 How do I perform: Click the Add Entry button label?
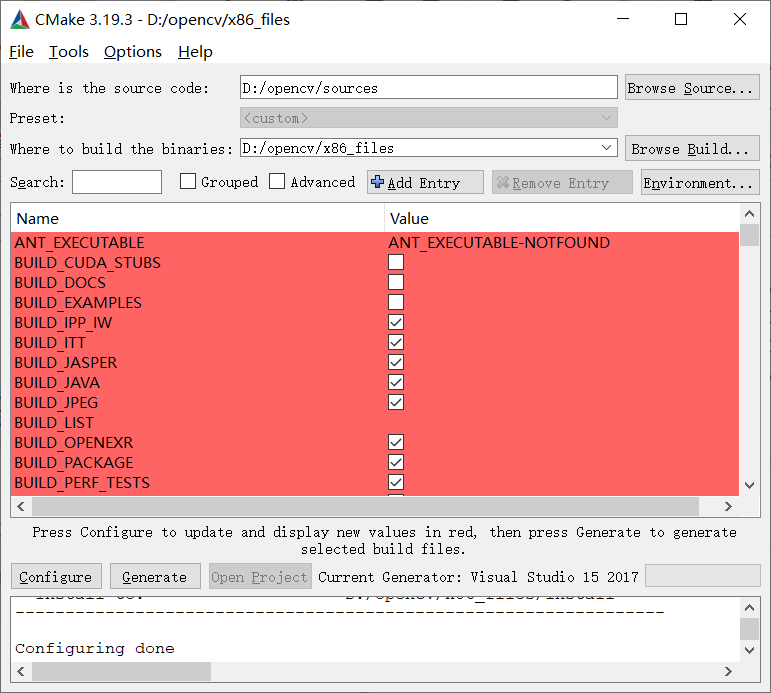tap(424, 183)
